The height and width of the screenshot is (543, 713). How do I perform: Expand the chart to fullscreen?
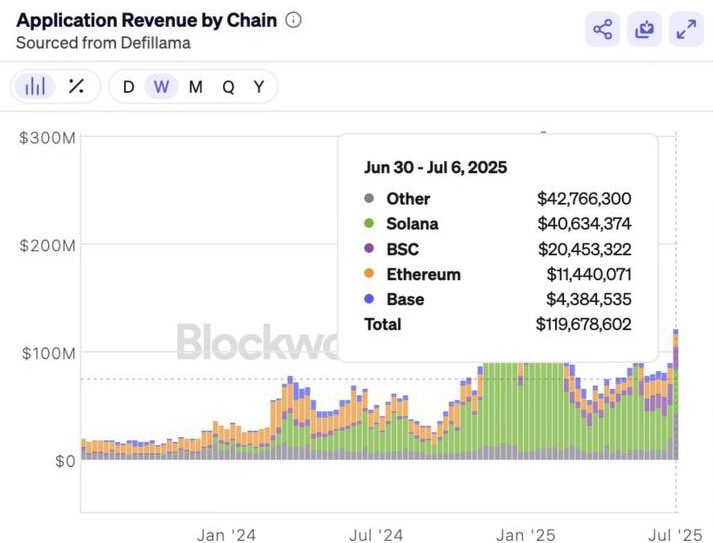[x=687, y=30]
